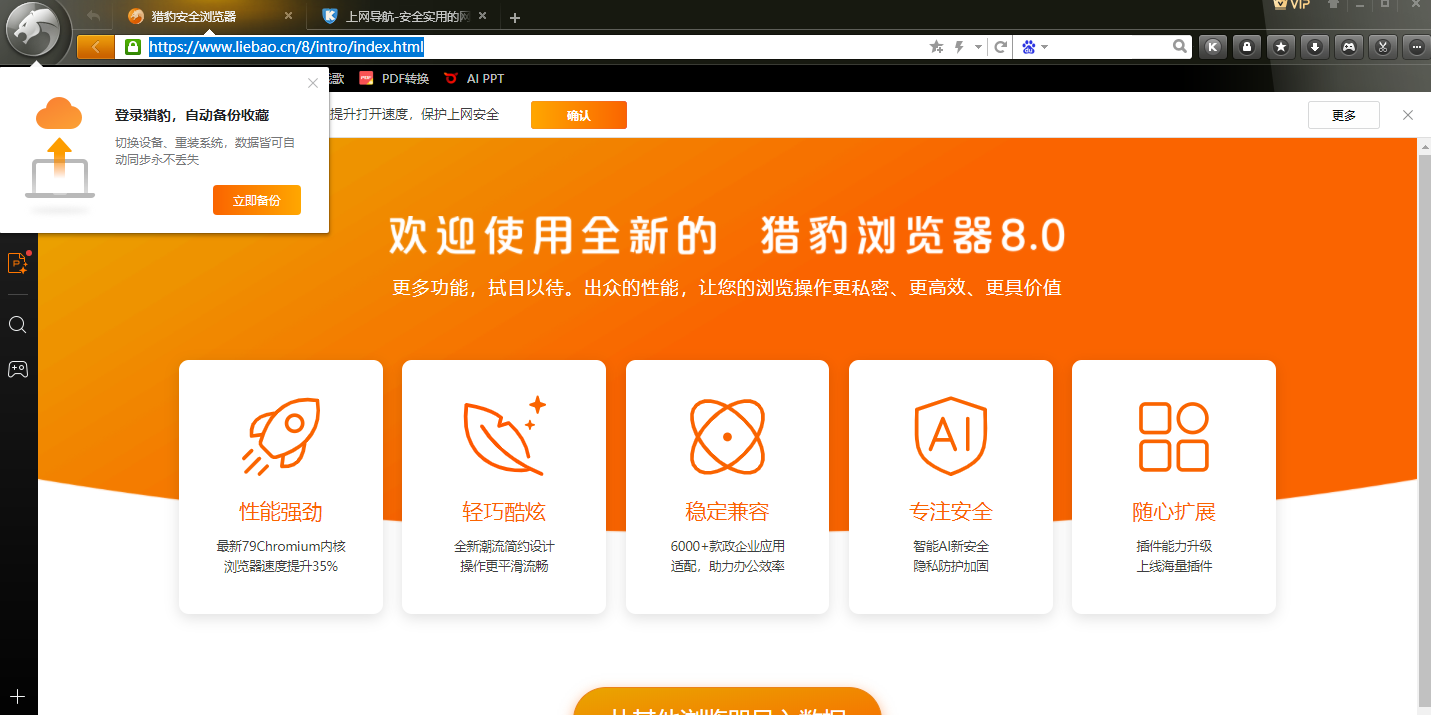Click the 更多 button in notification bar
The width and height of the screenshot is (1431, 715).
pyautogui.click(x=1344, y=115)
